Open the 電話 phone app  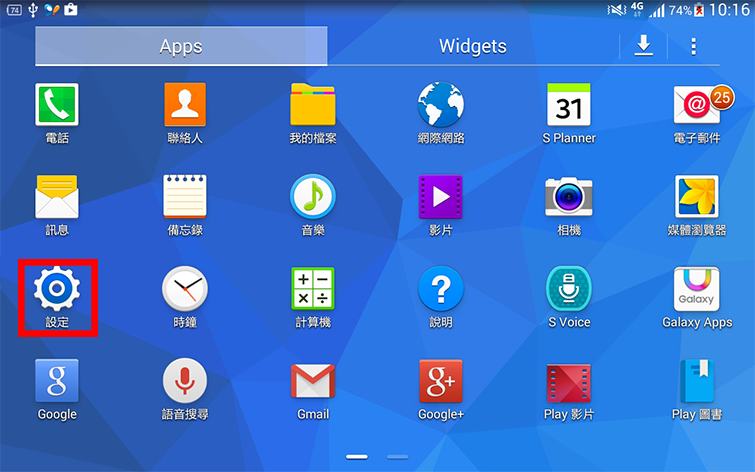click(x=57, y=105)
